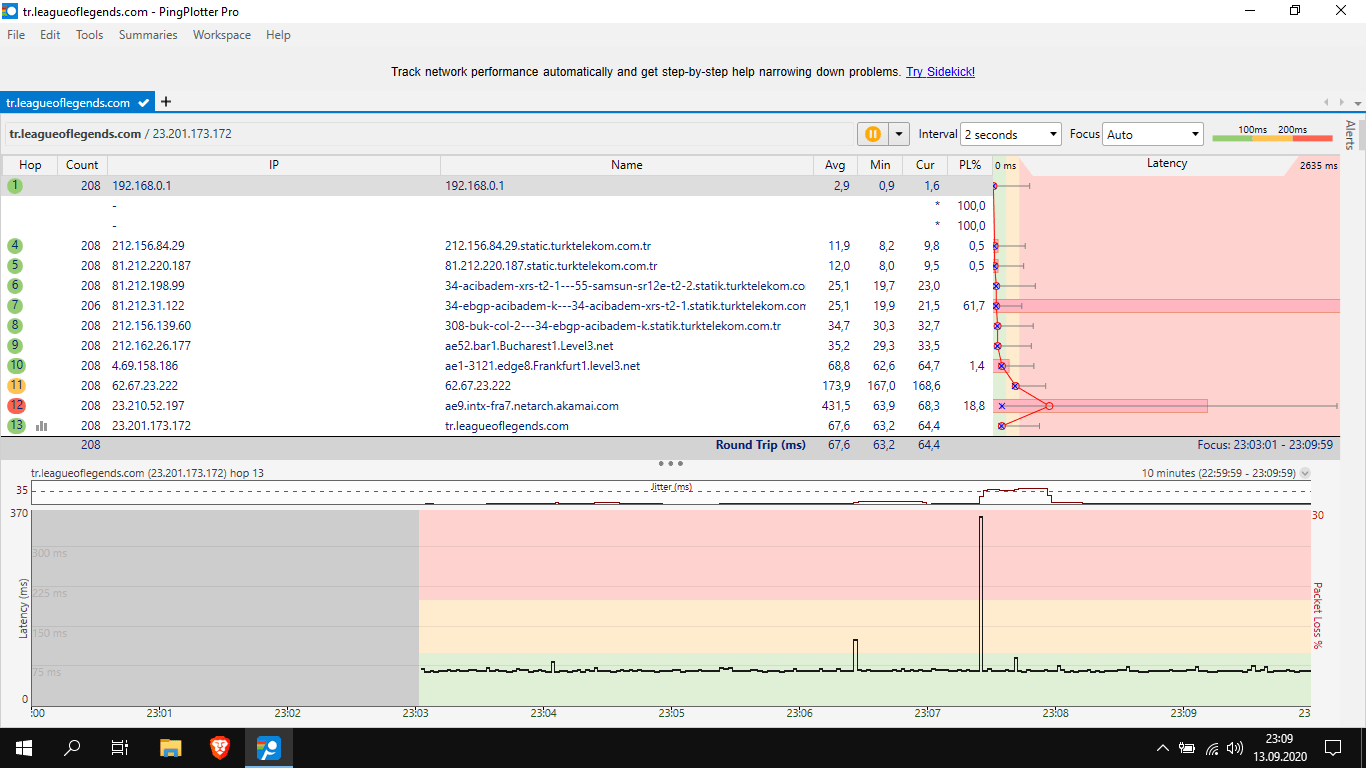Follow the Try Sidekick! link
The image size is (1366, 768).
940,72
